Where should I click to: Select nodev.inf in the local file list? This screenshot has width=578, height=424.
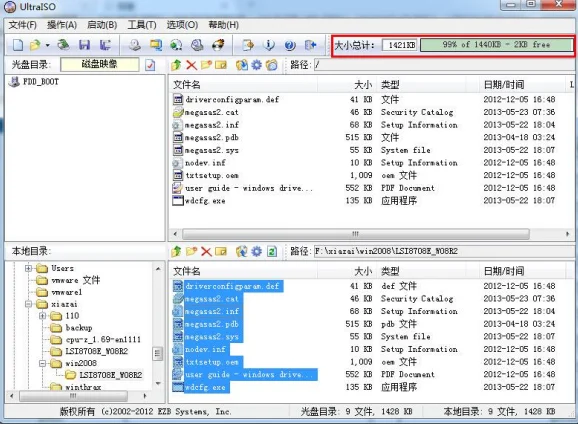click(205, 349)
